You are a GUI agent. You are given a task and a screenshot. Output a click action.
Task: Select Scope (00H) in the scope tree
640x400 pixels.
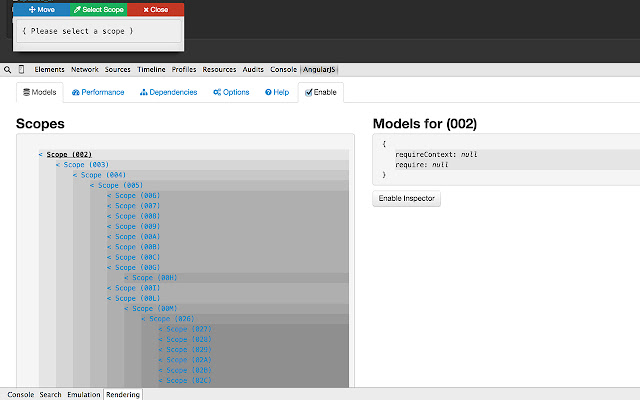click(x=155, y=278)
